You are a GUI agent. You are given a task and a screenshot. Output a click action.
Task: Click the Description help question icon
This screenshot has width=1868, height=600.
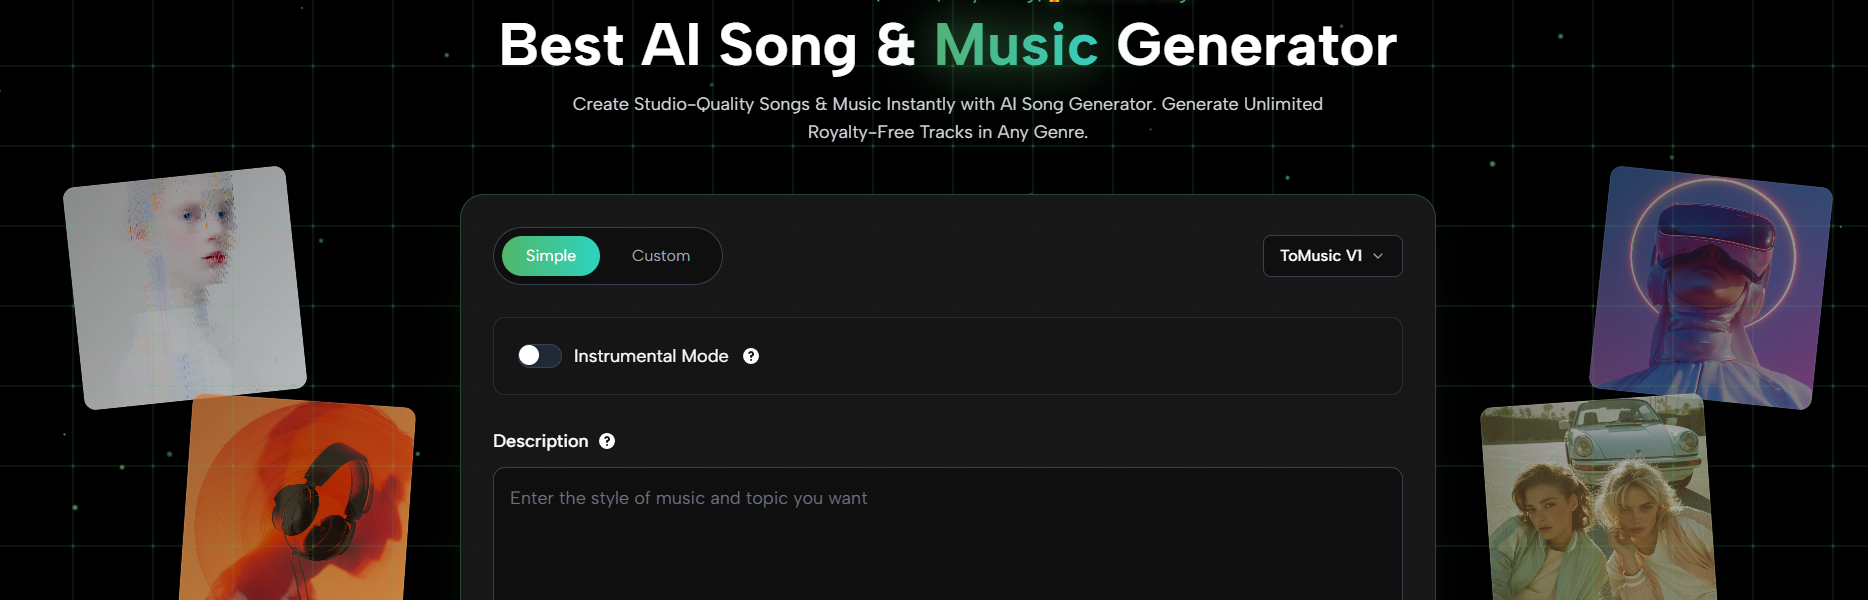coord(607,441)
